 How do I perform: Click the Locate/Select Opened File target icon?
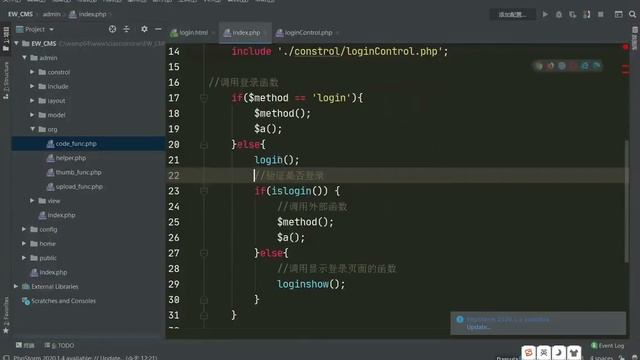click(x=112, y=29)
